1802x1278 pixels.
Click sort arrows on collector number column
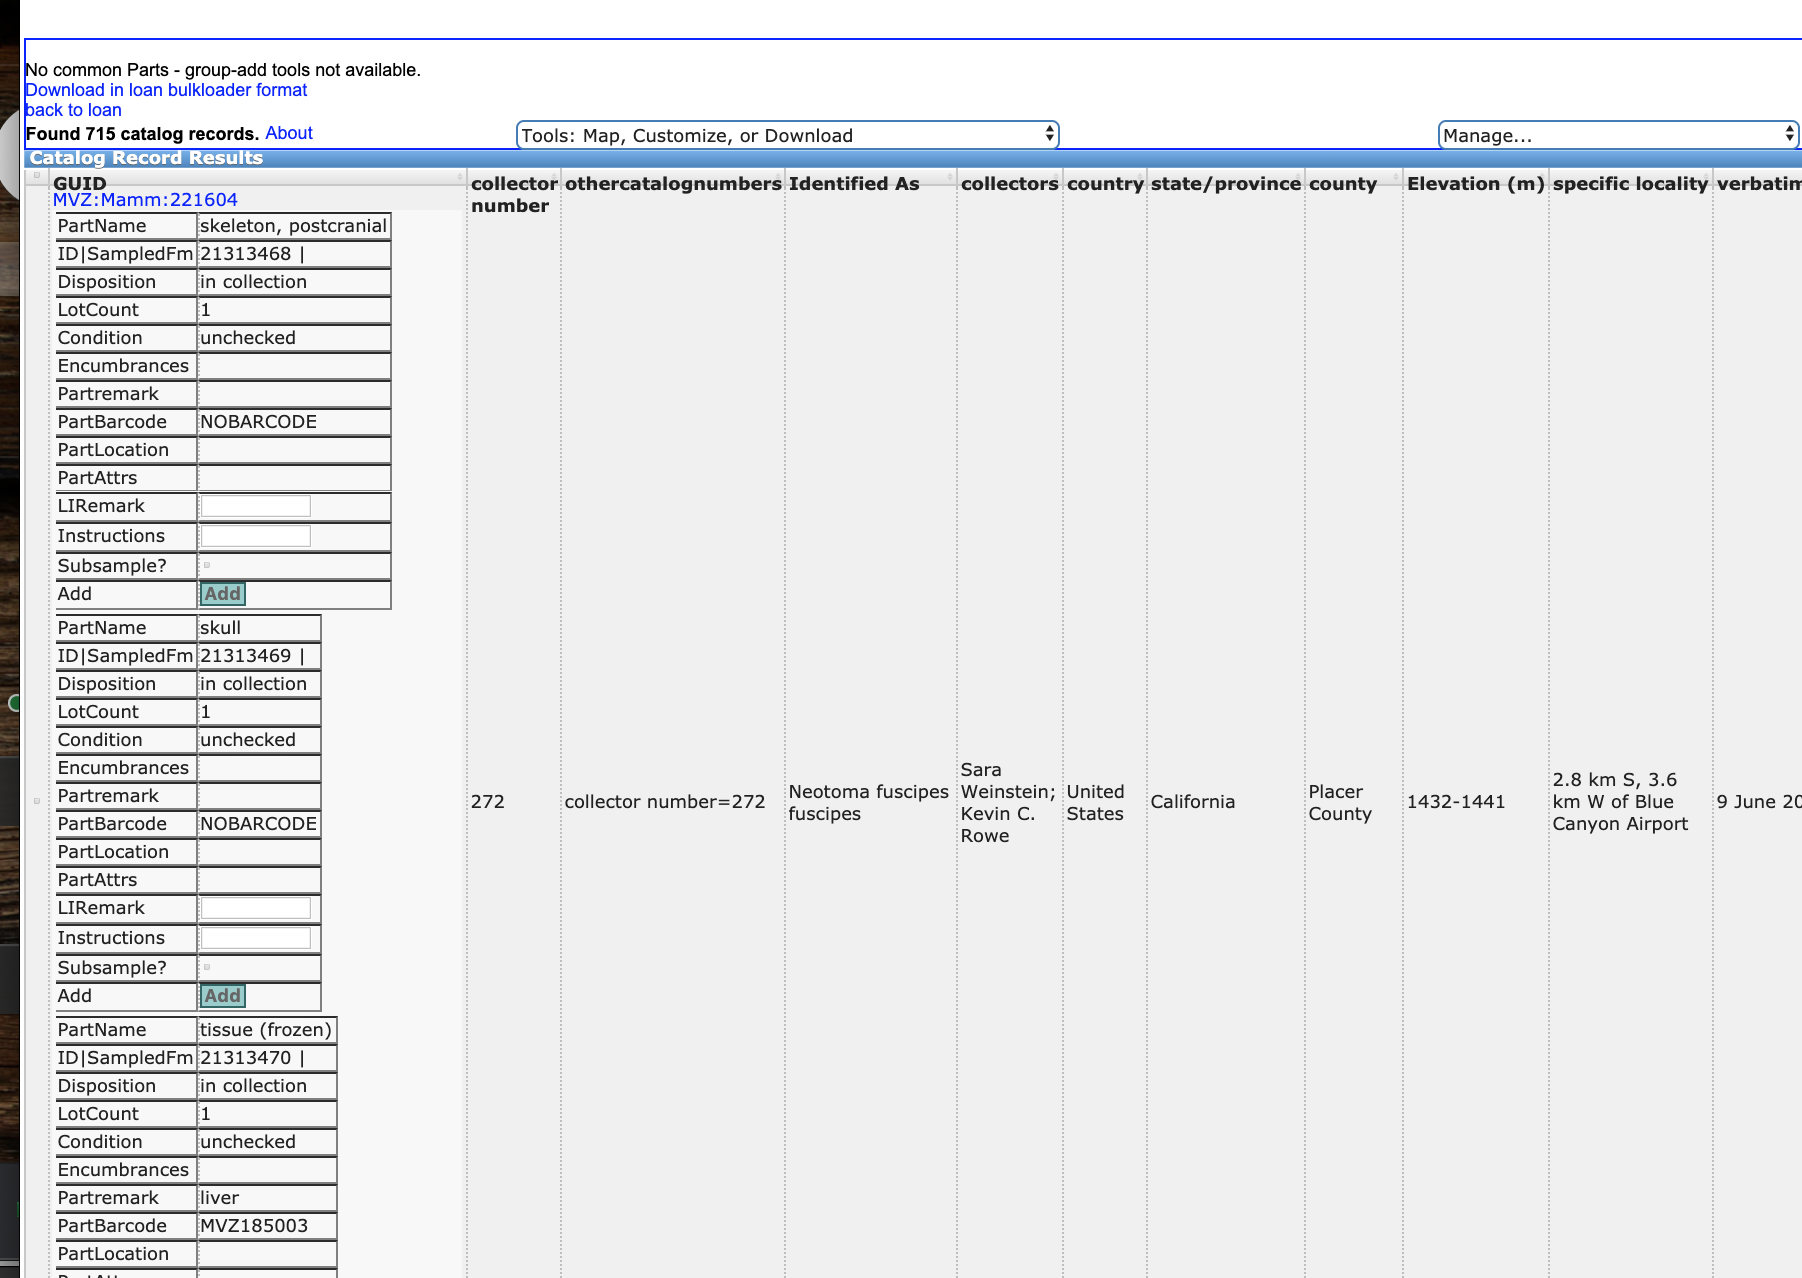coord(555,177)
